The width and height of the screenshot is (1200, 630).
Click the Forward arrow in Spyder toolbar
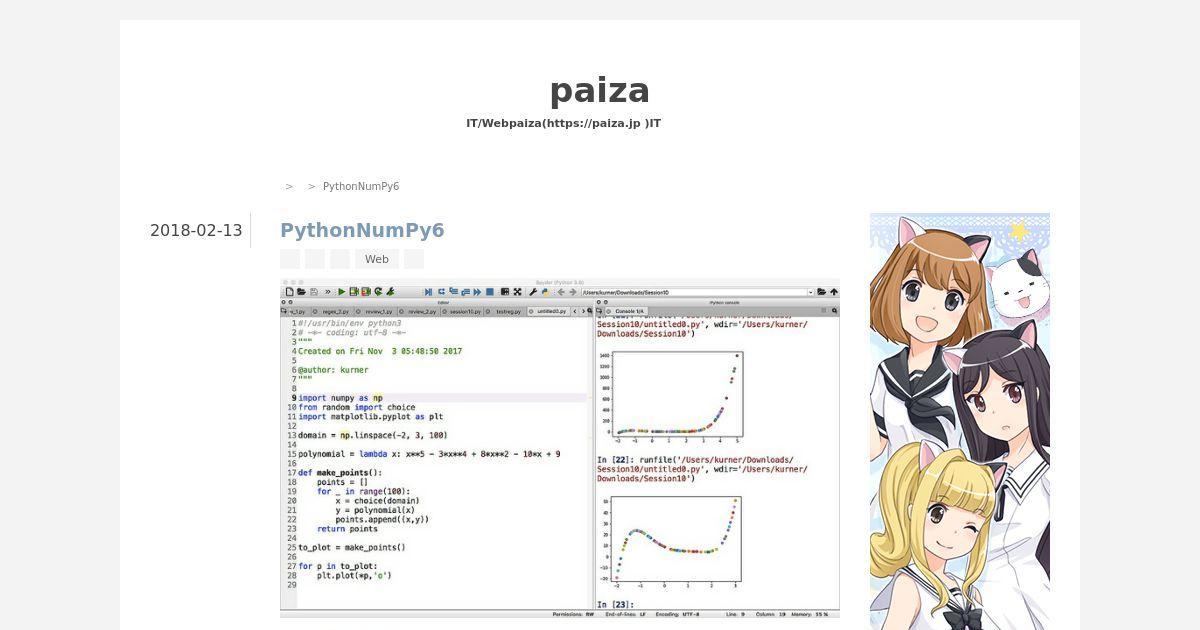pyautogui.click(x=573, y=292)
